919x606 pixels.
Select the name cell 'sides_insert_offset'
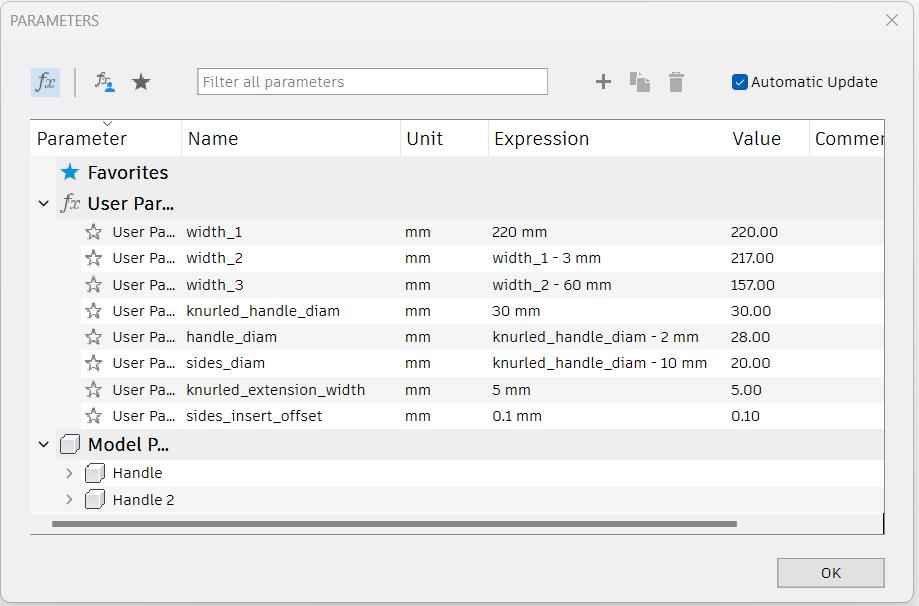pos(254,416)
